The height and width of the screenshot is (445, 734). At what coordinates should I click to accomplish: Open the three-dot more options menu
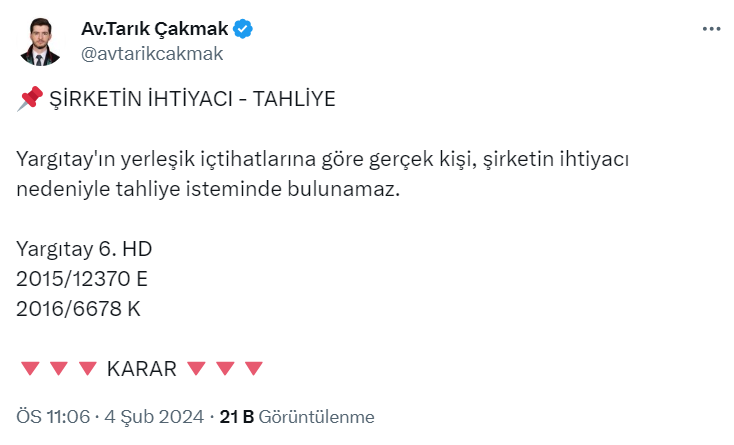[x=711, y=30]
